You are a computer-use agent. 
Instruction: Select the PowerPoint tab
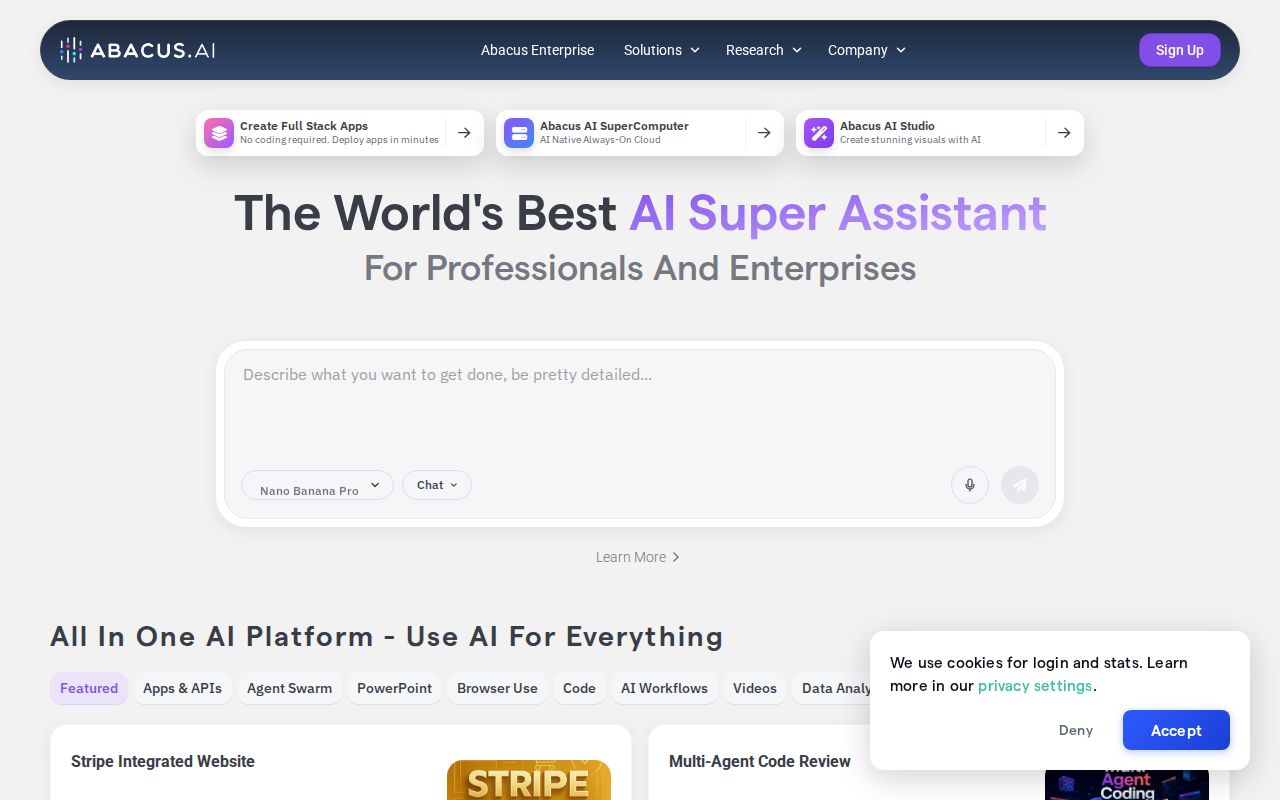coord(394,688)
